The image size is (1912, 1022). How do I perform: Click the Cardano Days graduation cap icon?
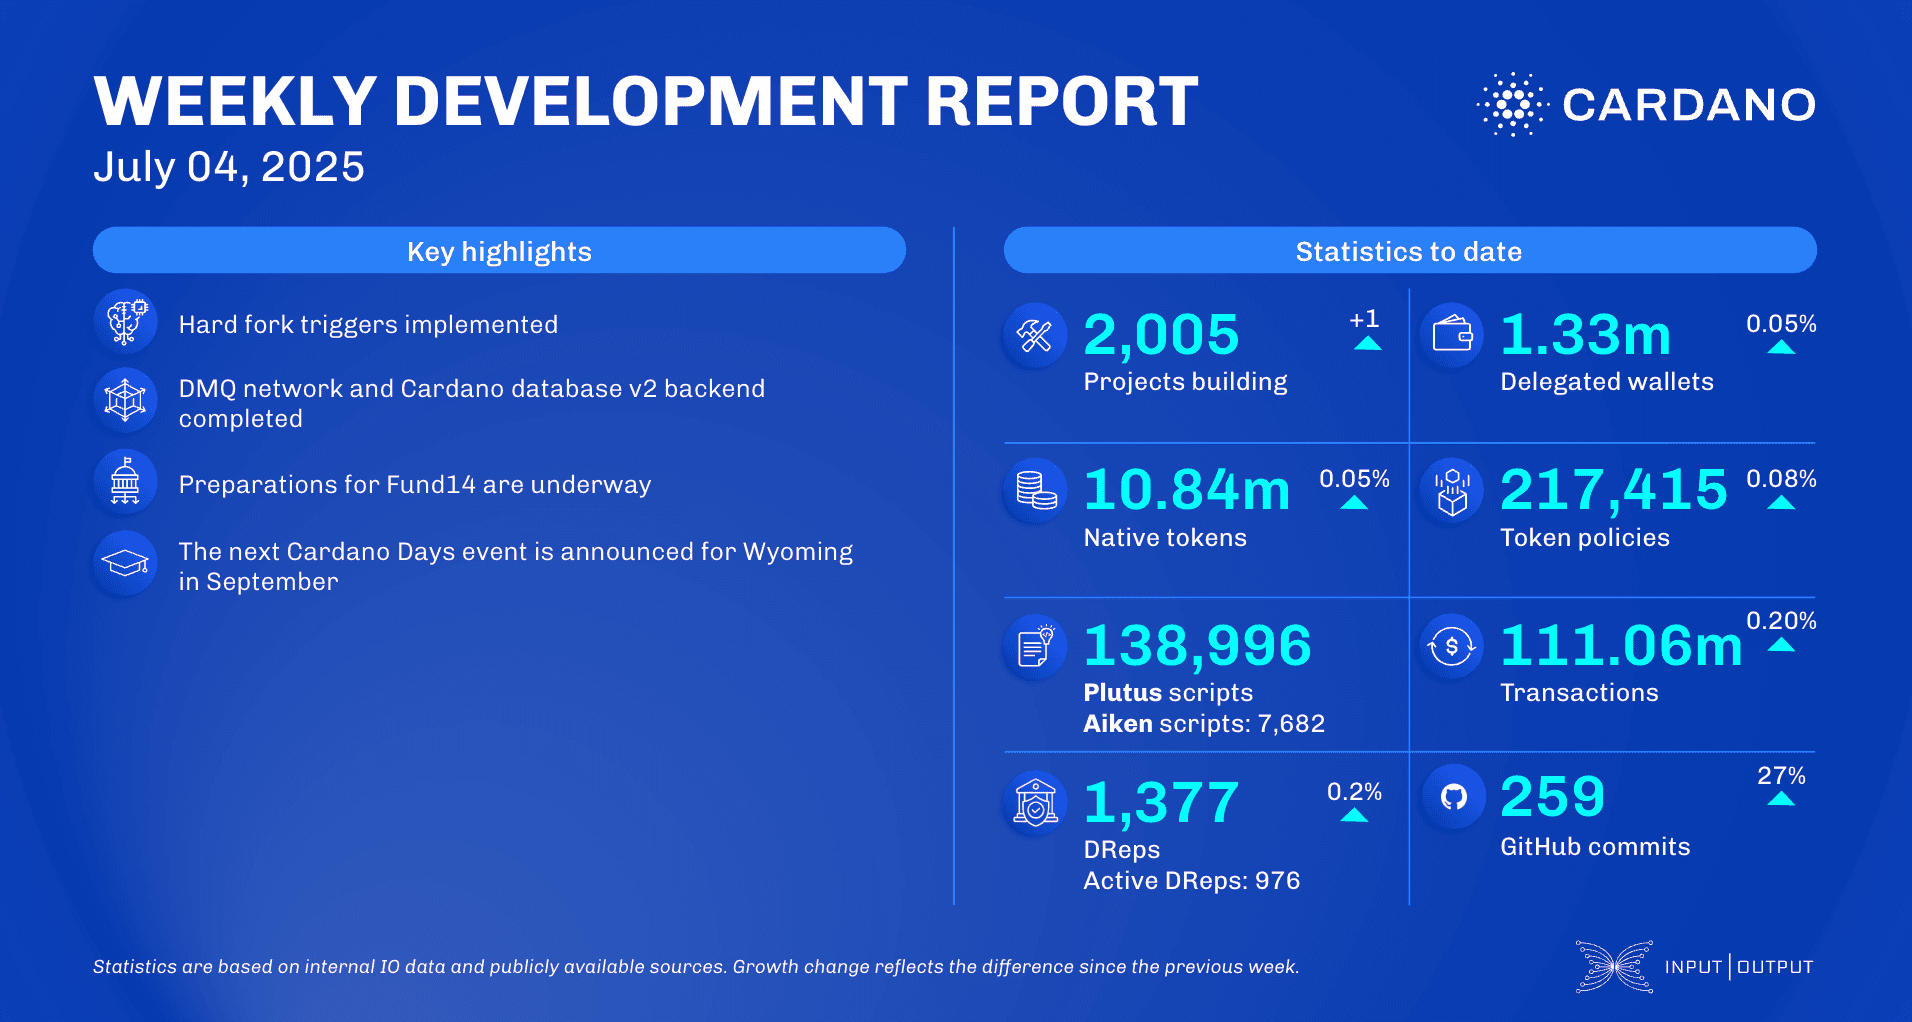tap(125, 564)
